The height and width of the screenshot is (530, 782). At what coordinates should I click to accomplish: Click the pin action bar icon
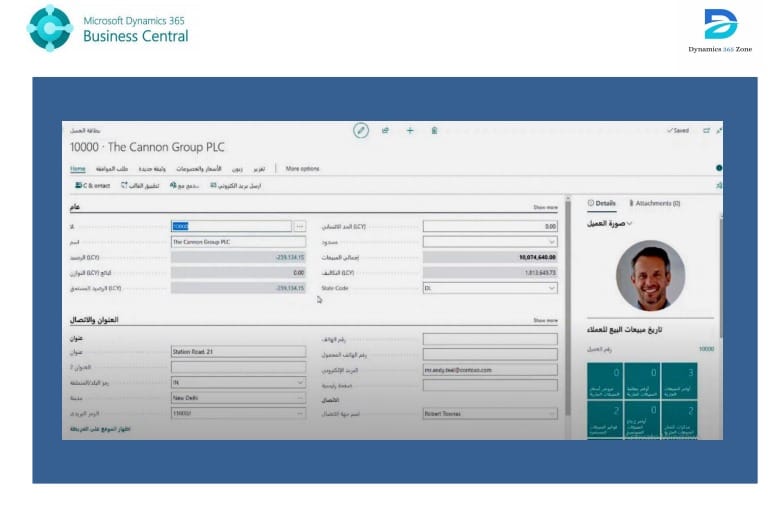[x=719, y=185]
